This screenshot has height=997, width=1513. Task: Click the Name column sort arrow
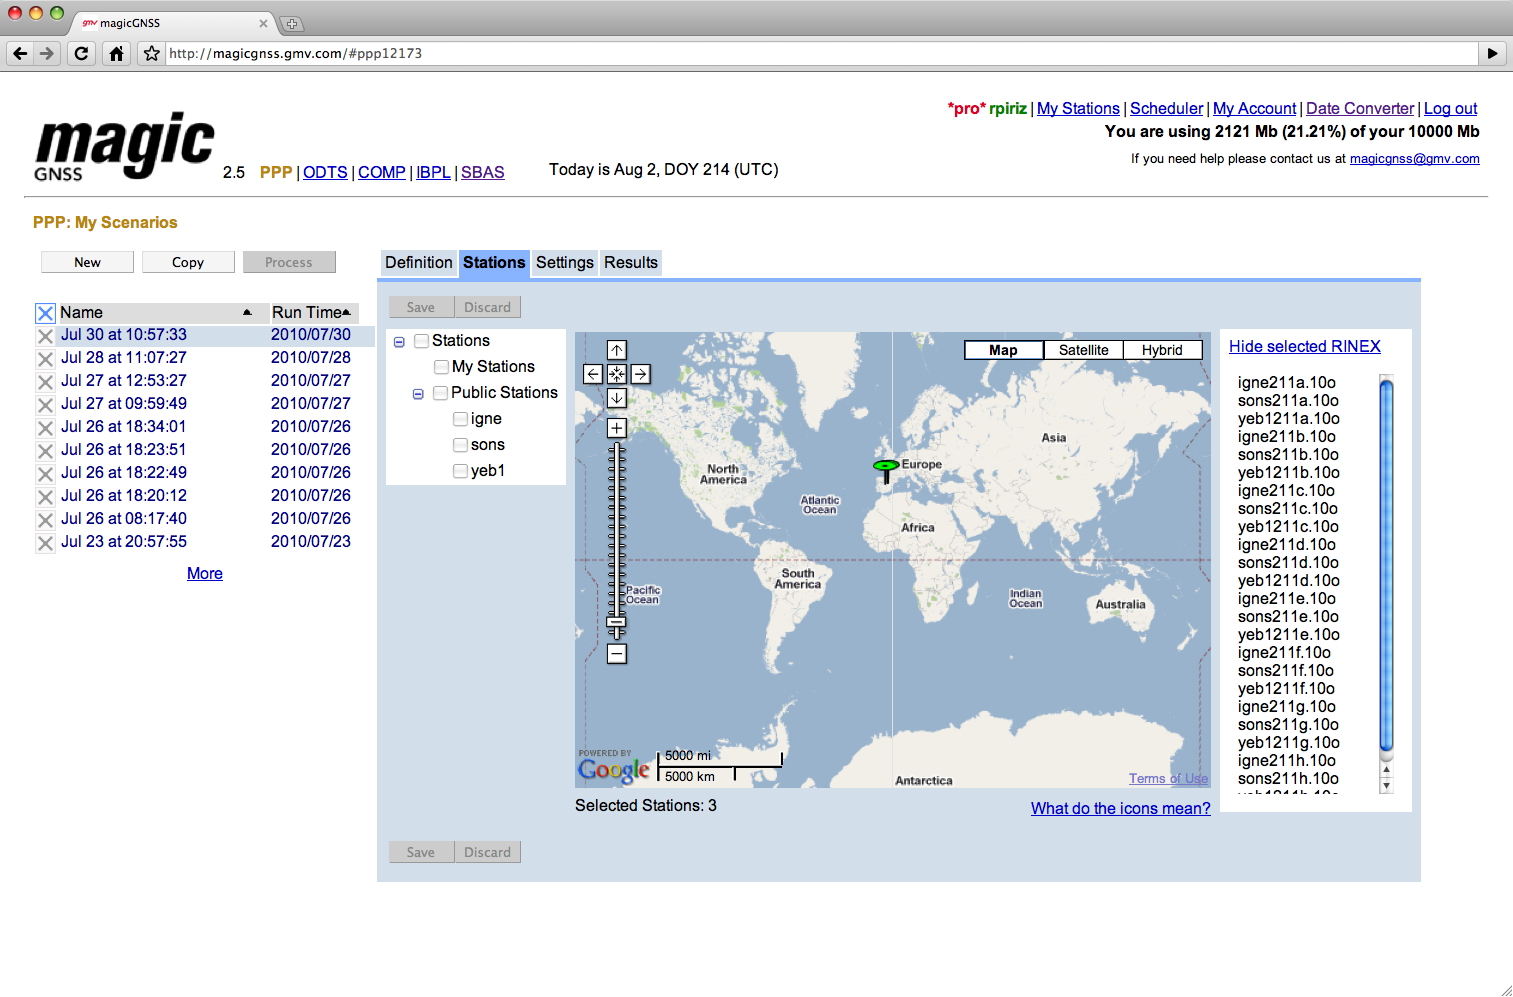249,312
